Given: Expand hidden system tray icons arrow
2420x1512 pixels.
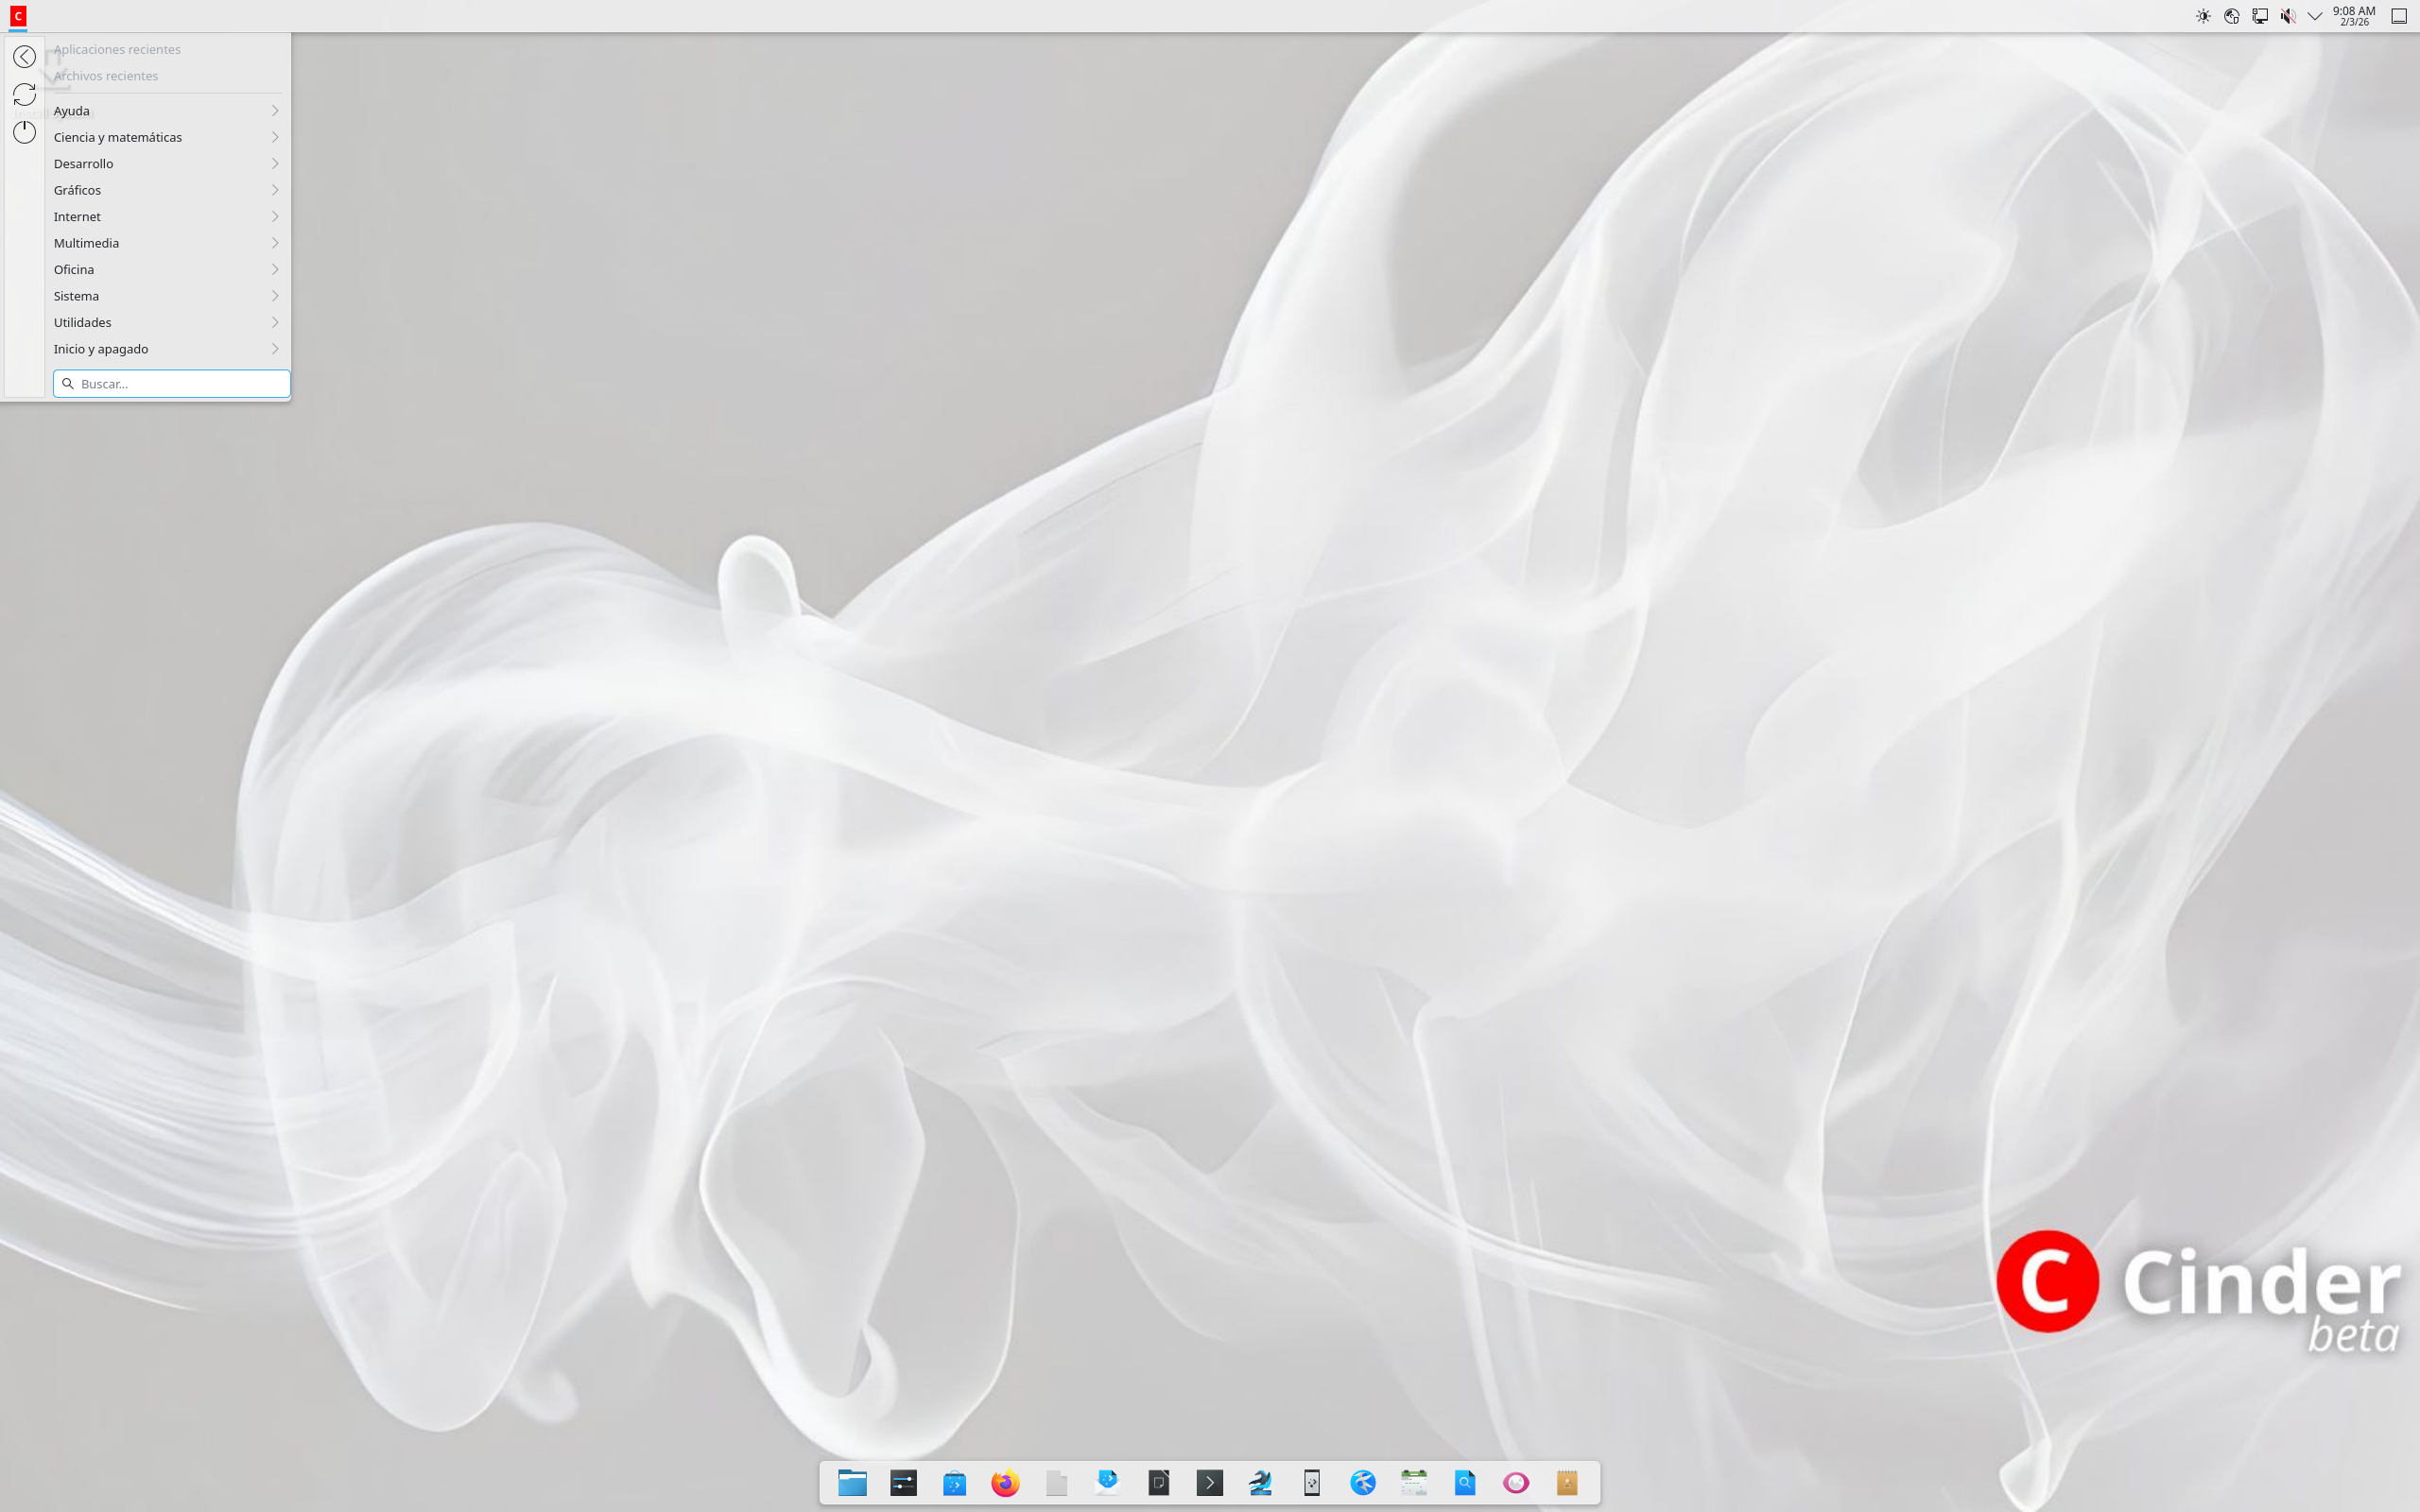Looking at the screenshot, I should (2314, 16).
